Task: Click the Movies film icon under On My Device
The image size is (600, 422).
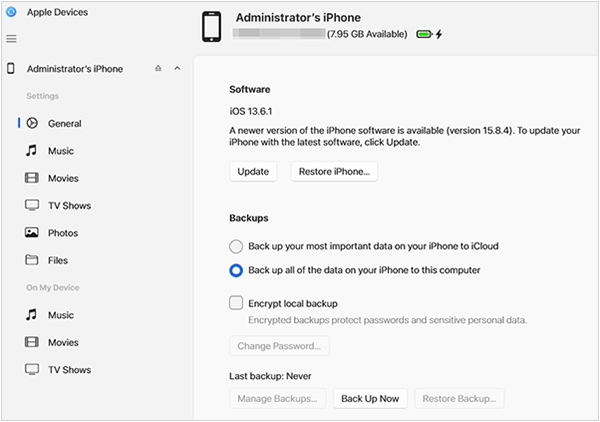Action: (32, 342)
